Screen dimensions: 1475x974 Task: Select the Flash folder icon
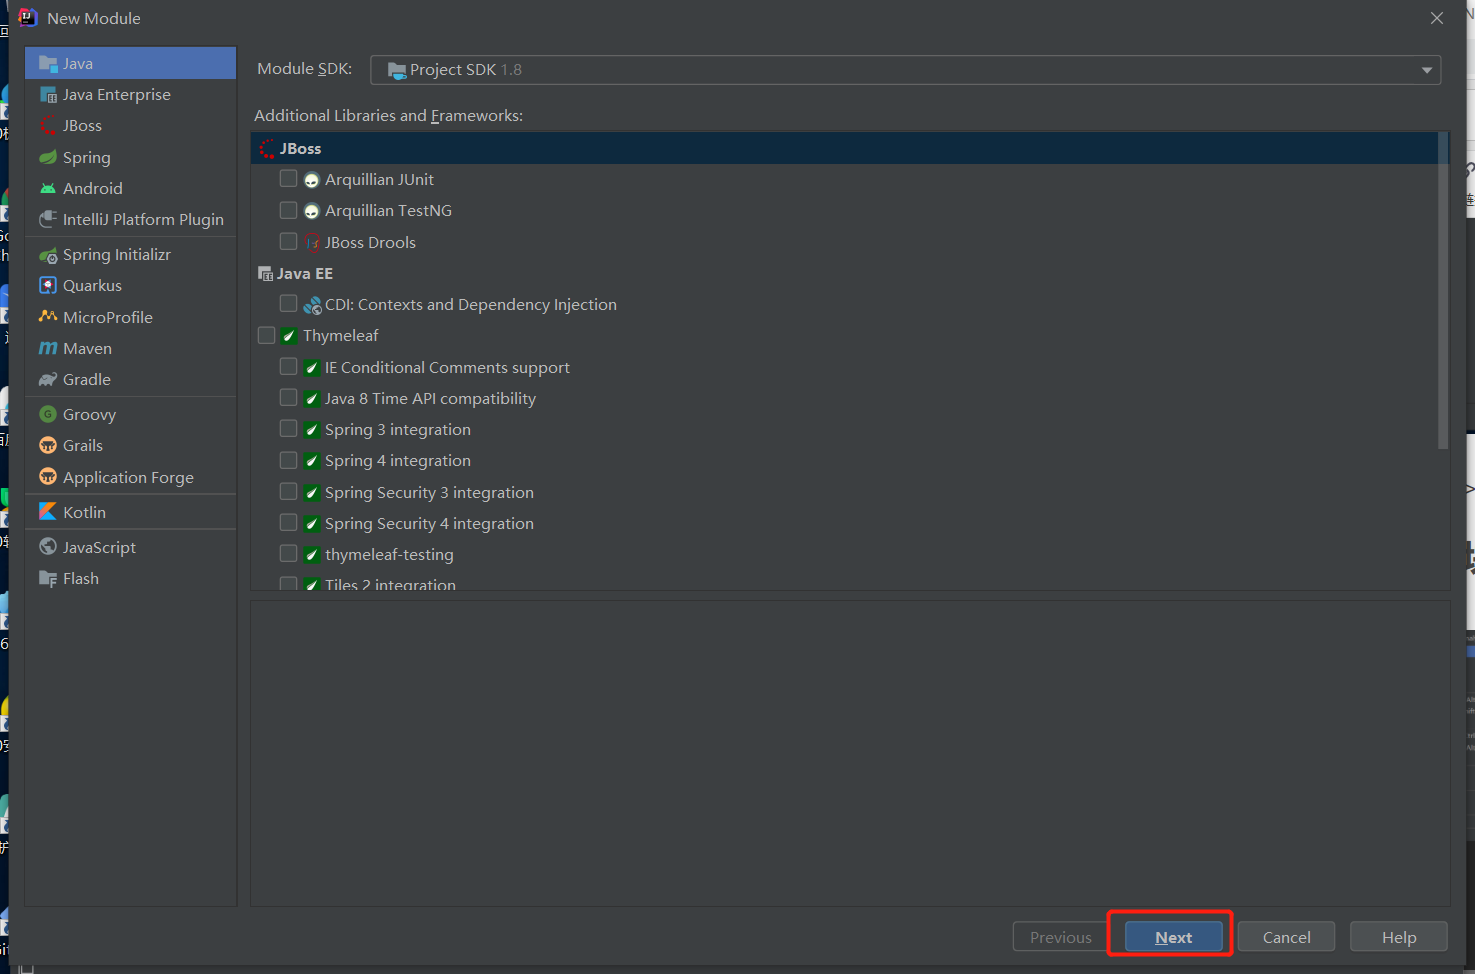(x=48, y=578)
